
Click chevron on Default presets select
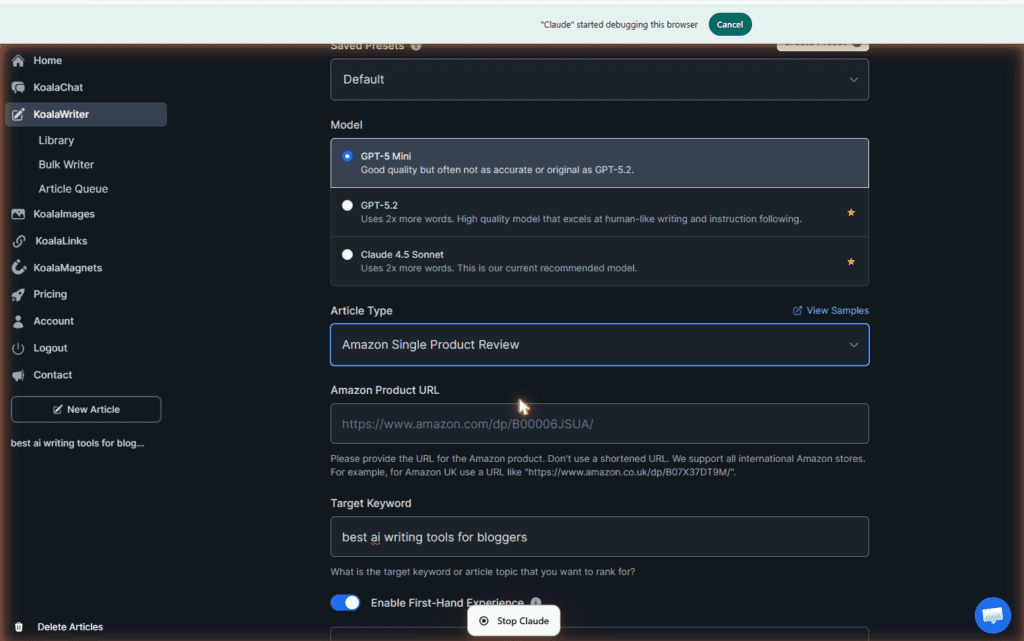(854, 80)
